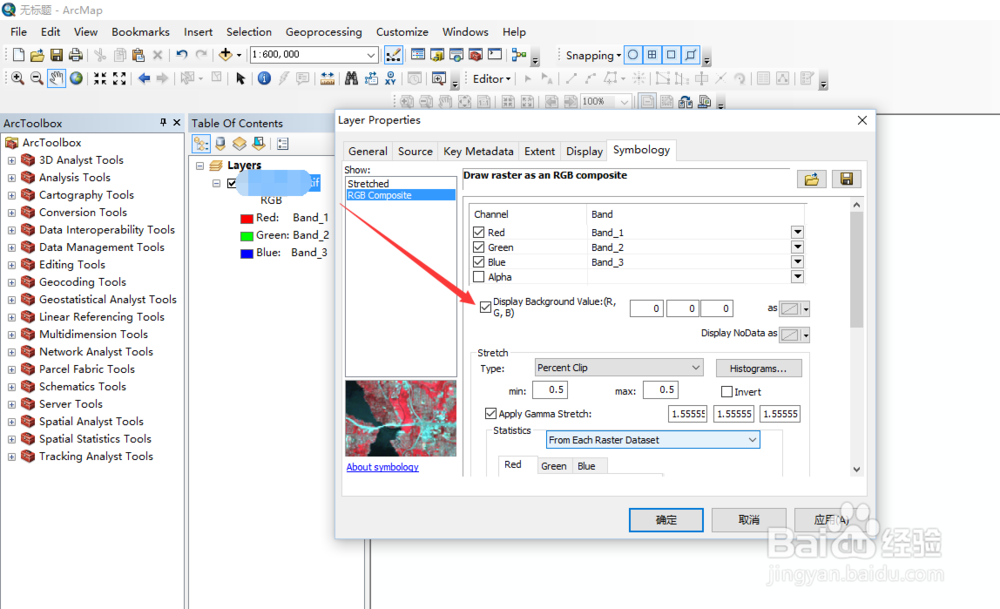The image size is (1000, 609).
Task: Enable Point Snapping circle icon
Action: pyautogui.click(x=633, y=55)
